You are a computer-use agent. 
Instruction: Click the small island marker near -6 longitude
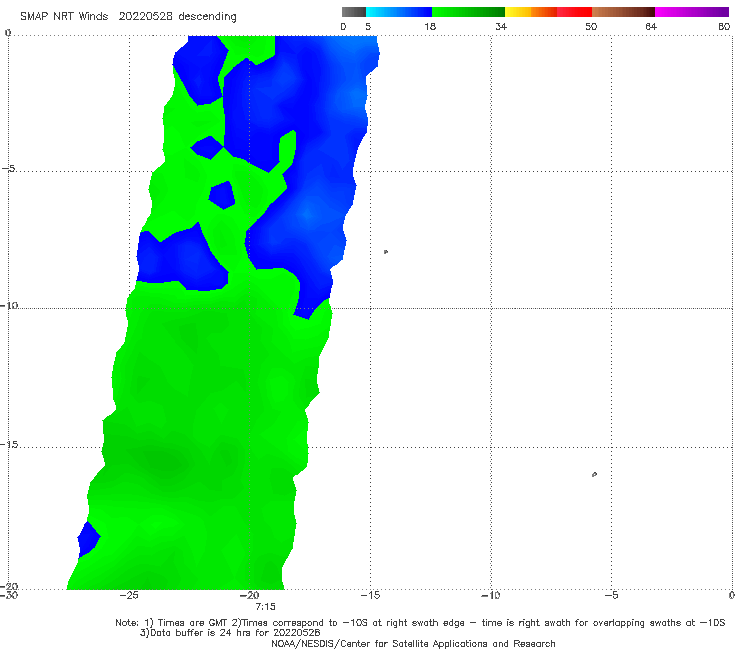point(594,474)
